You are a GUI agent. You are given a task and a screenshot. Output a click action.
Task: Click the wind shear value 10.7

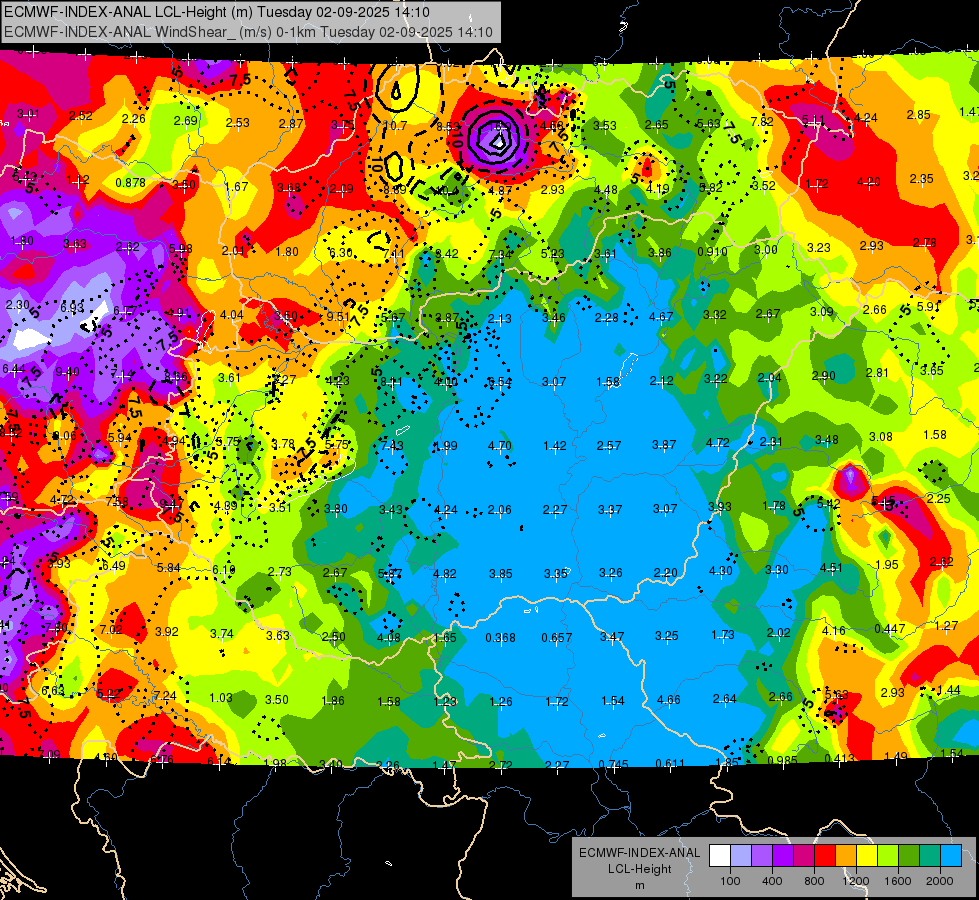coord(395,126)
